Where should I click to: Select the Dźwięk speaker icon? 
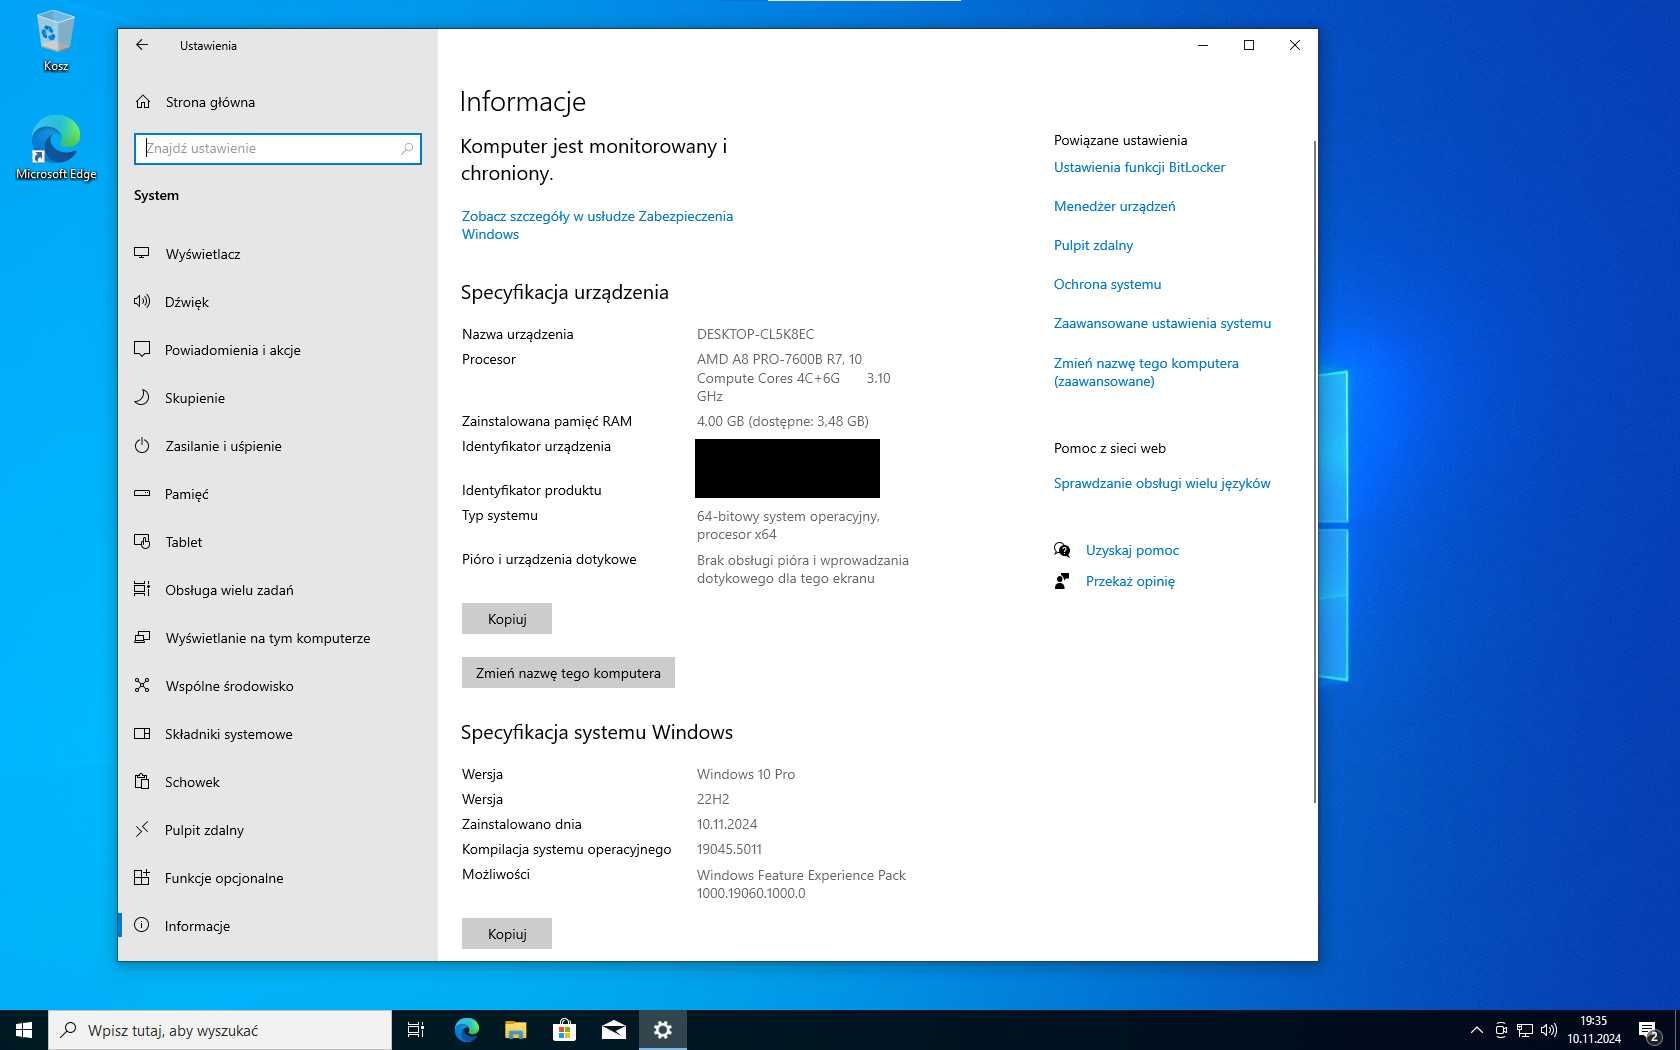coord(142,302)
